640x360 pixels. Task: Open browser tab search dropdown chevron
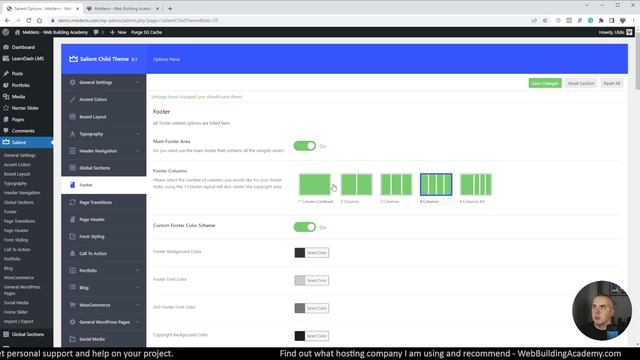point(587,5)
